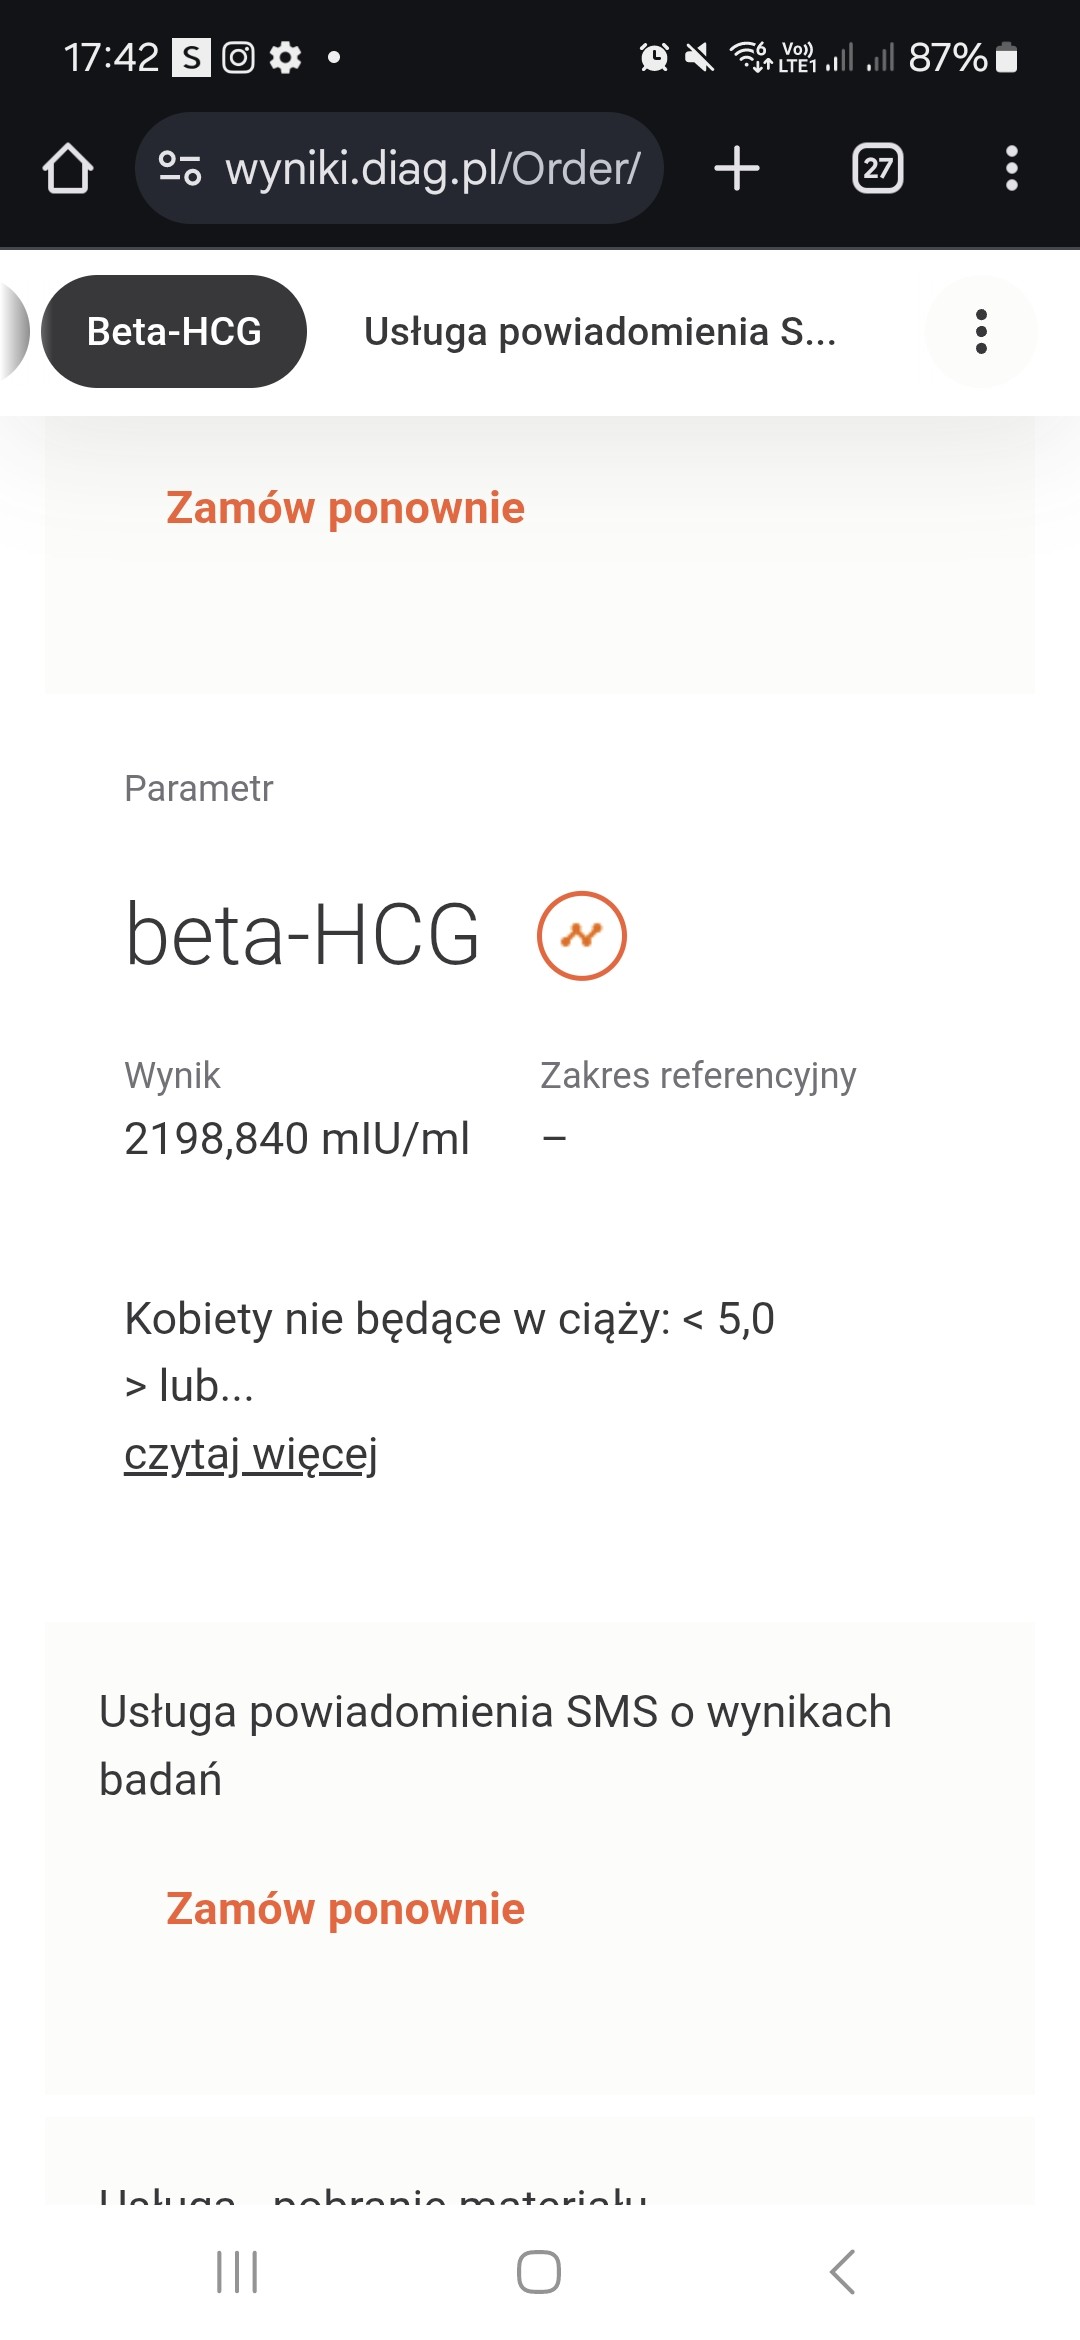Open Android recent apps button
The image size is (1080, 2340).
click(x=237, y=2271)
